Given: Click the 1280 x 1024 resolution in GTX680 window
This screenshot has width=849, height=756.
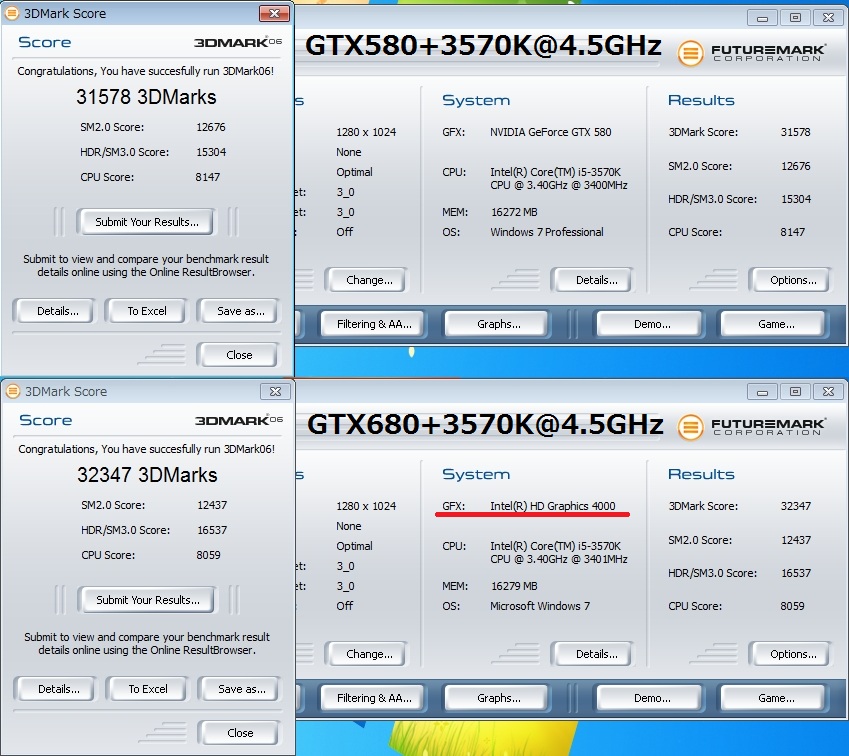Looking at the screenshot, I should point(366,506).
